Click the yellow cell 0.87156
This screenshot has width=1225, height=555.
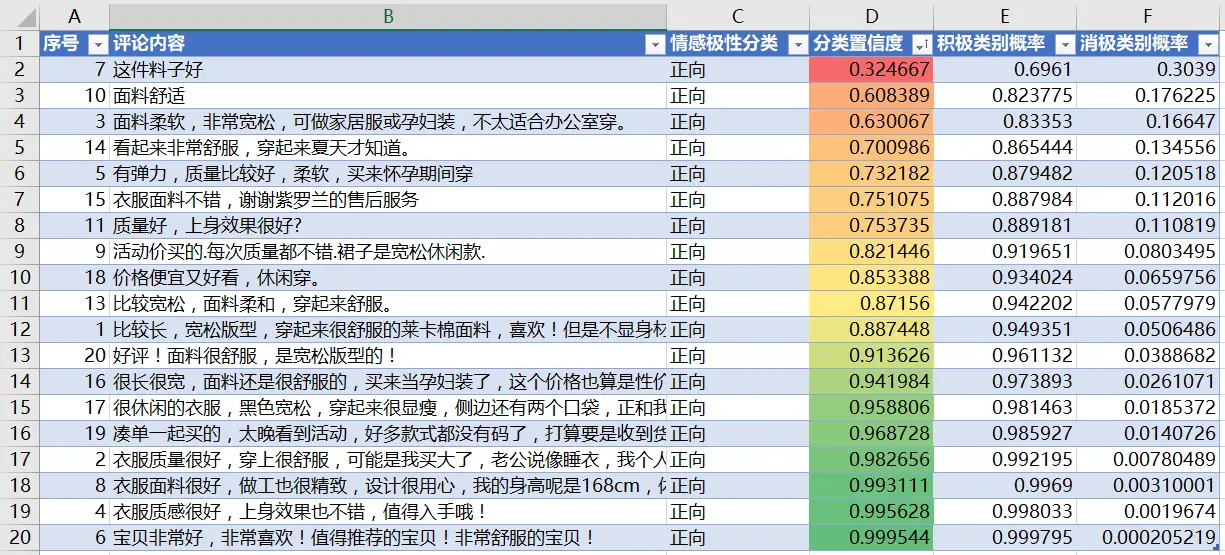872,304
